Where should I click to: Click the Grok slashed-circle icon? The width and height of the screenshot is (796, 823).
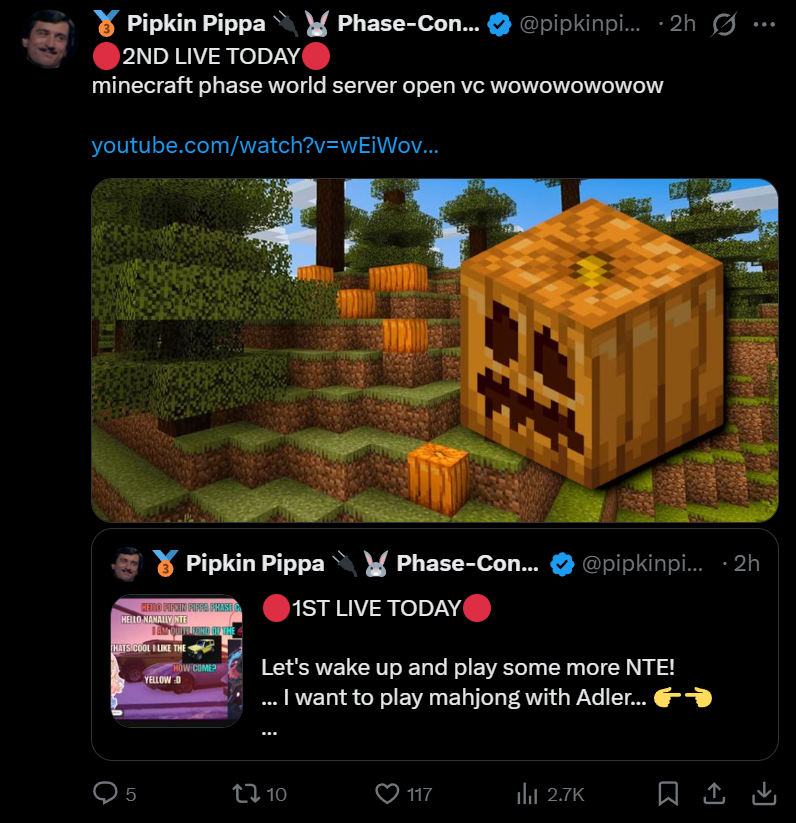coord(724,24)
